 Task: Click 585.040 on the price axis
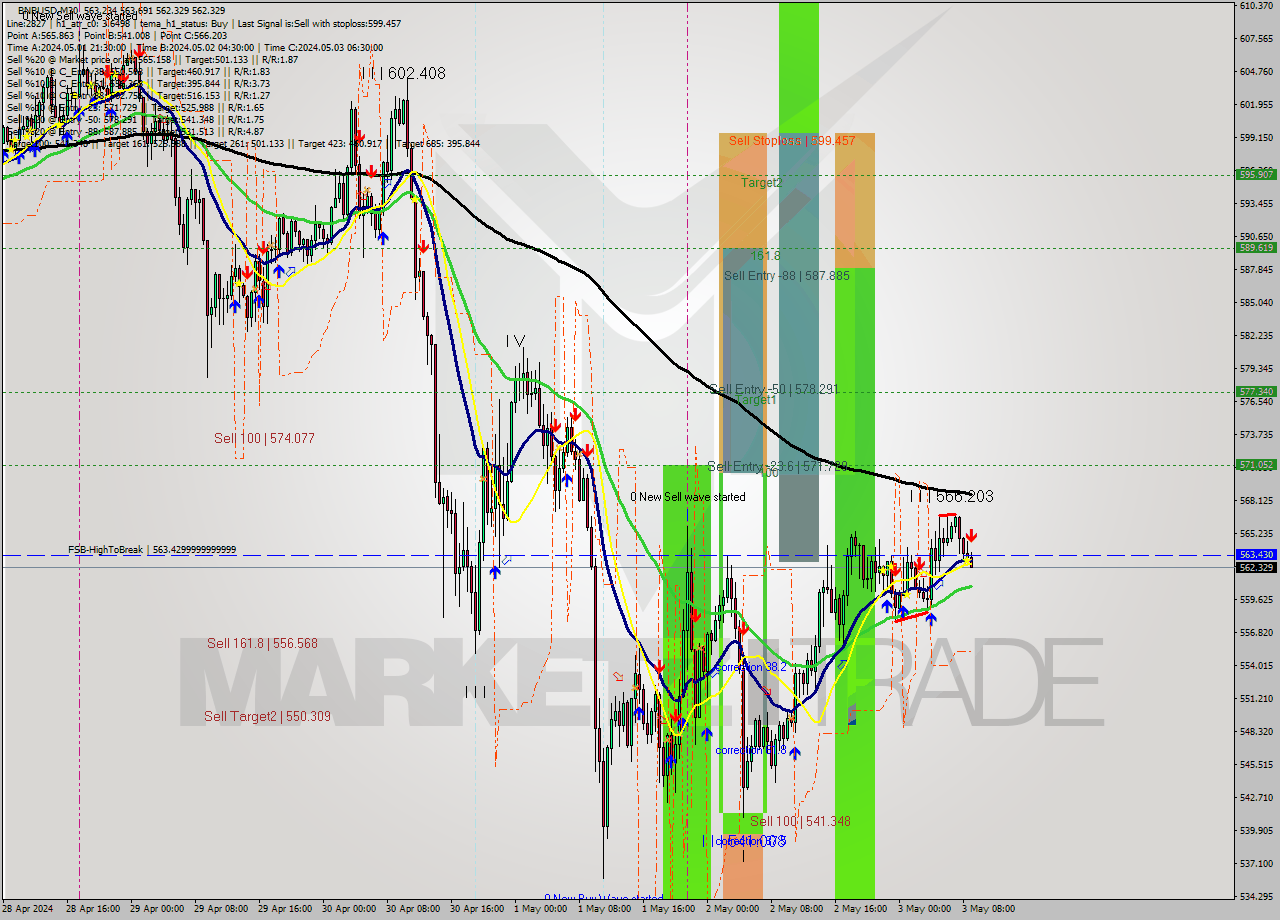pyautogui.click(x=1256, y=302)
